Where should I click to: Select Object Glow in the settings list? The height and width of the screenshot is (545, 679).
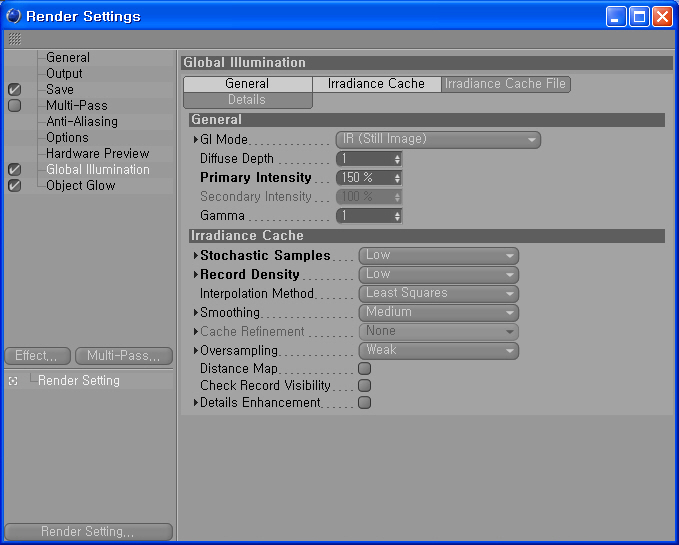pyautogui.click(x=81, y=186)
